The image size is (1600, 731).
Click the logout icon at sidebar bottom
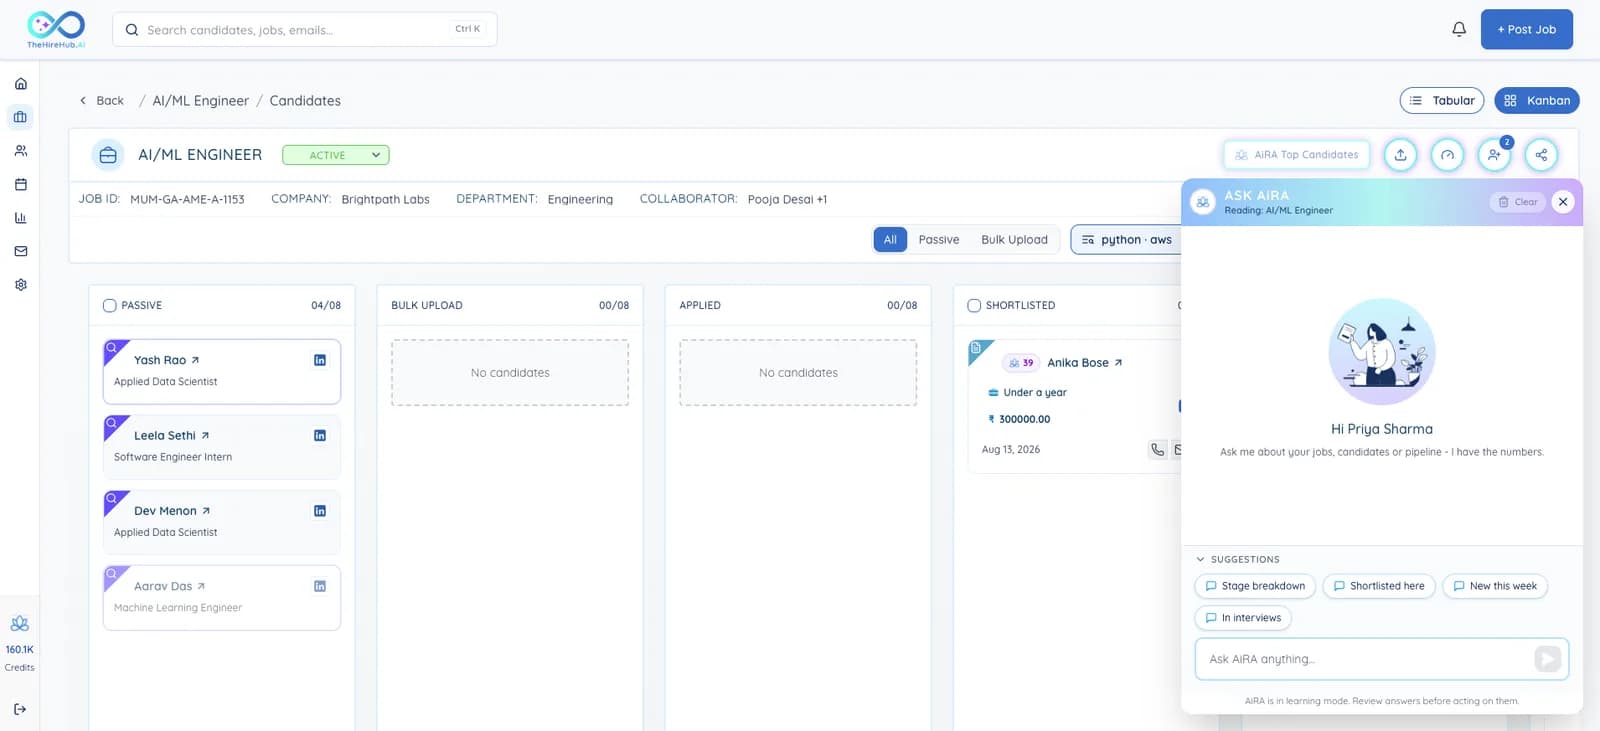coord(20,709)
